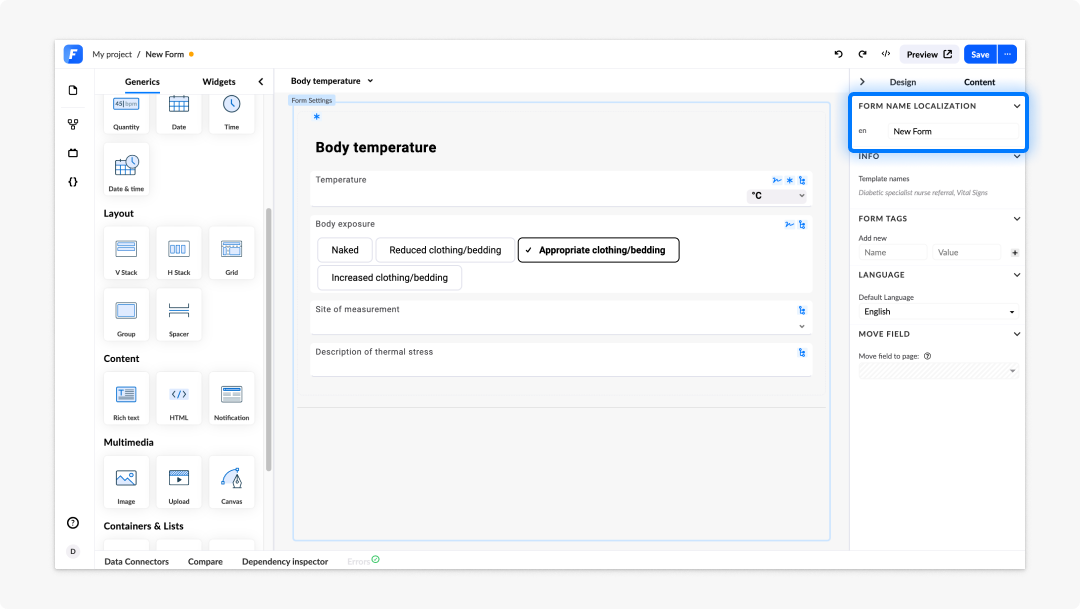Click Body exposure calculation icon
Image resolution: width=1080 pixels, height=609 pixels.
pos(789,225)
